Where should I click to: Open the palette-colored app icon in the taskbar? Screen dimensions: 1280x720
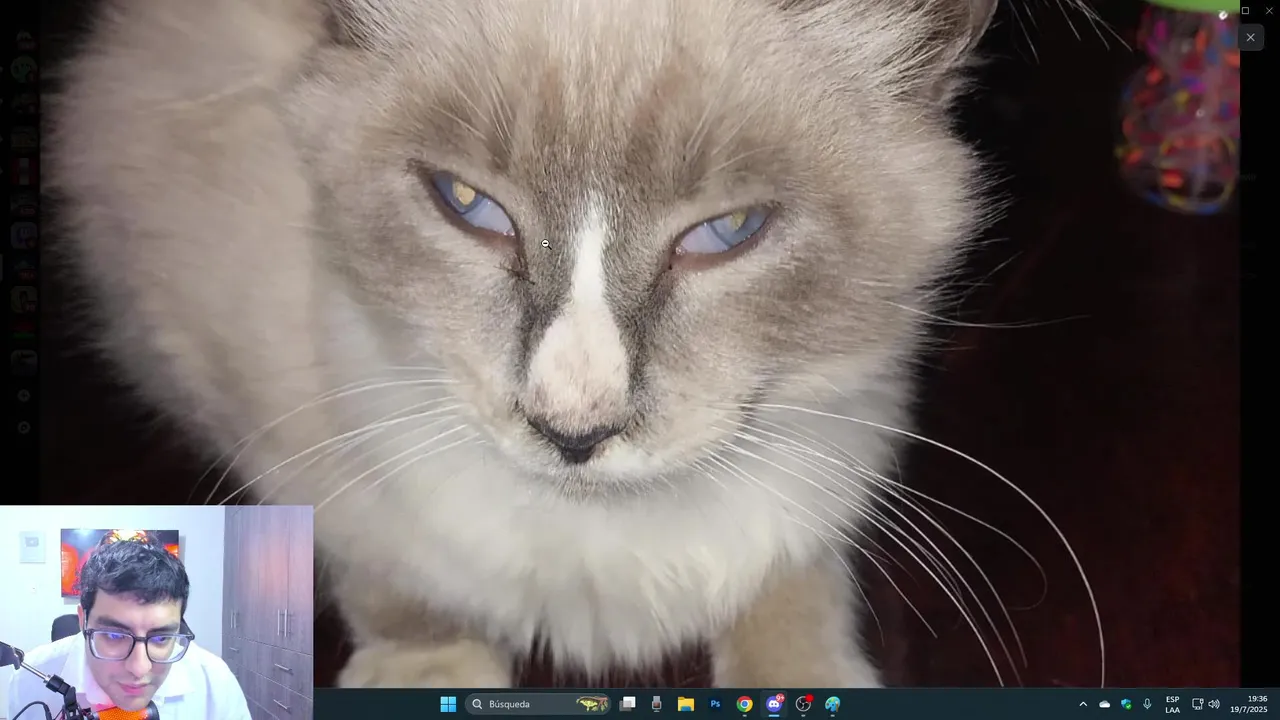pyautogui.click(x=832, y=704)
